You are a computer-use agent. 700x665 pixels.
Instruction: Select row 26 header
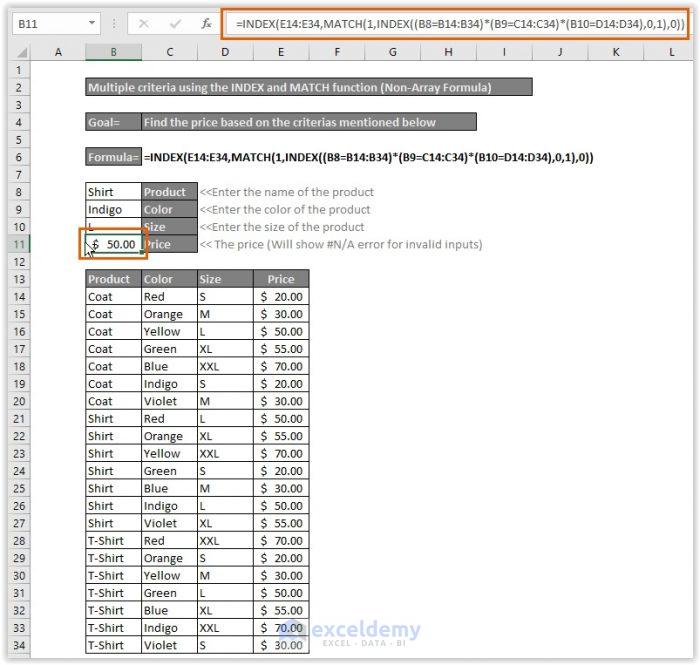(19, 506)
